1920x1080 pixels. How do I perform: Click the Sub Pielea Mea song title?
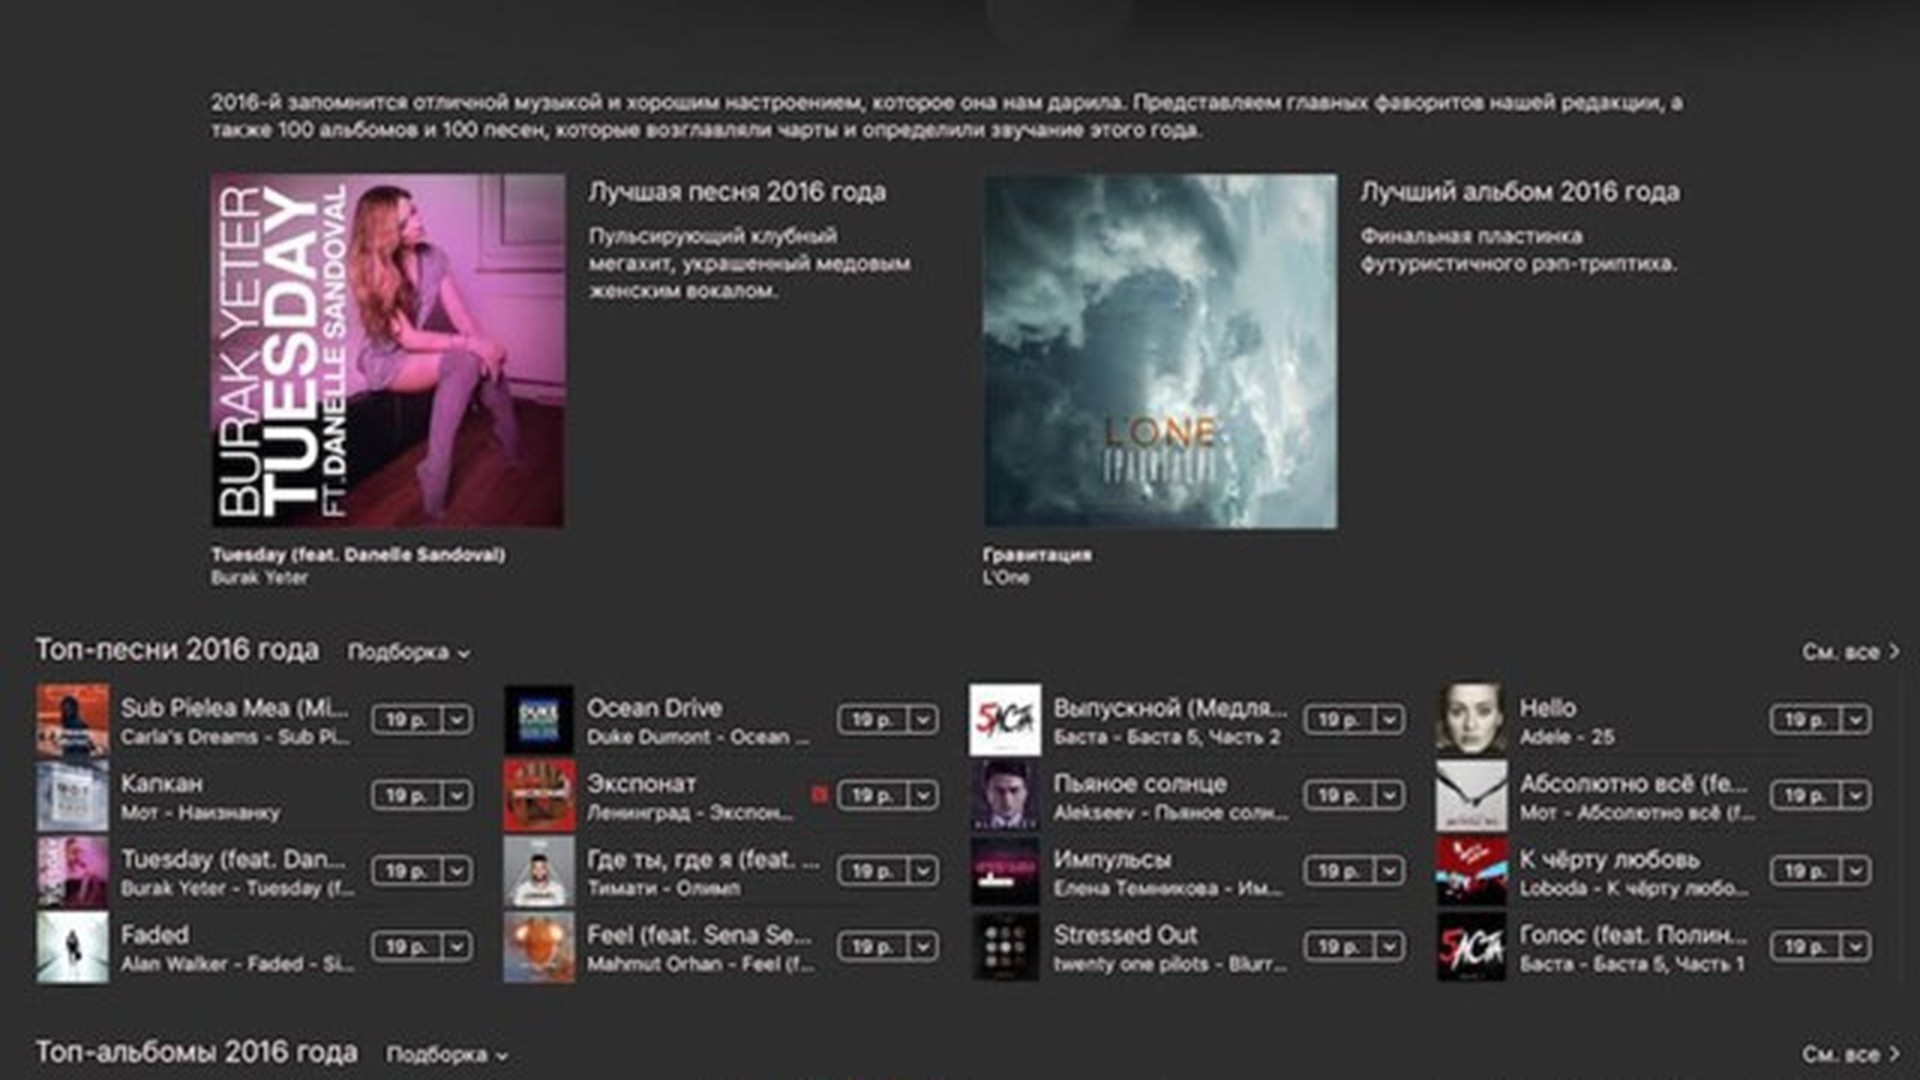235,708
